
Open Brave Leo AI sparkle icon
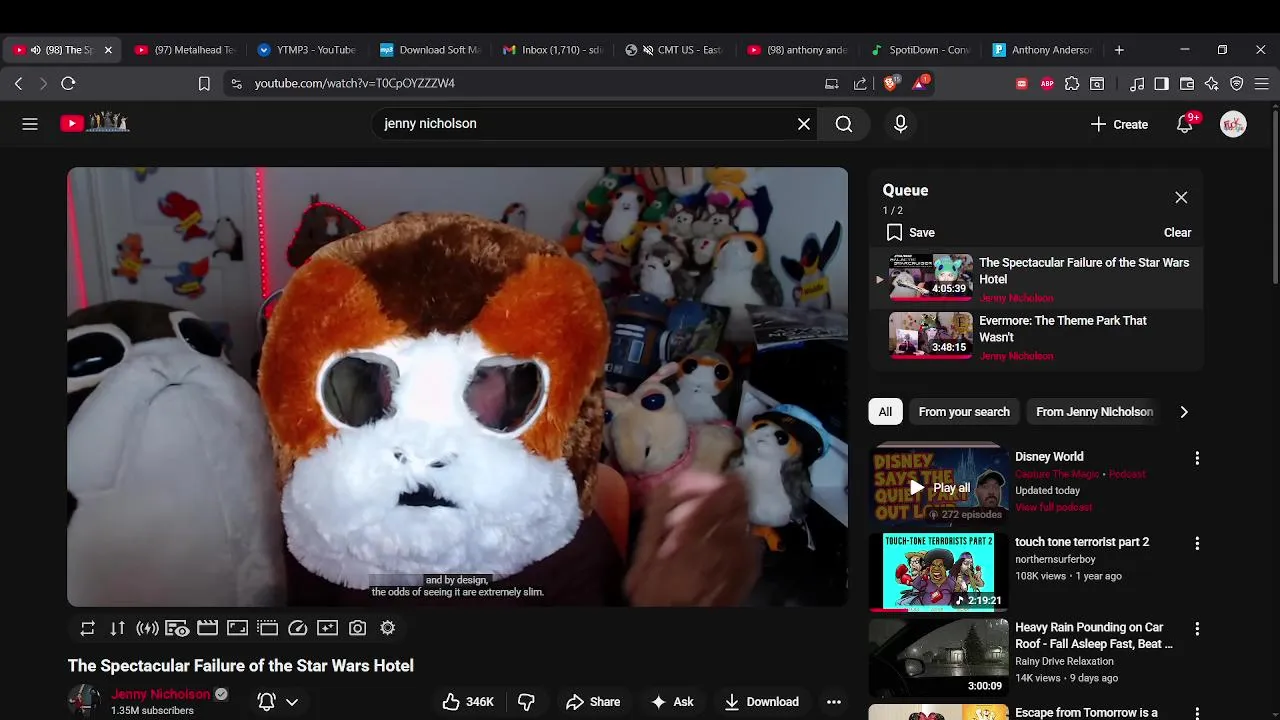[1212, 84]
